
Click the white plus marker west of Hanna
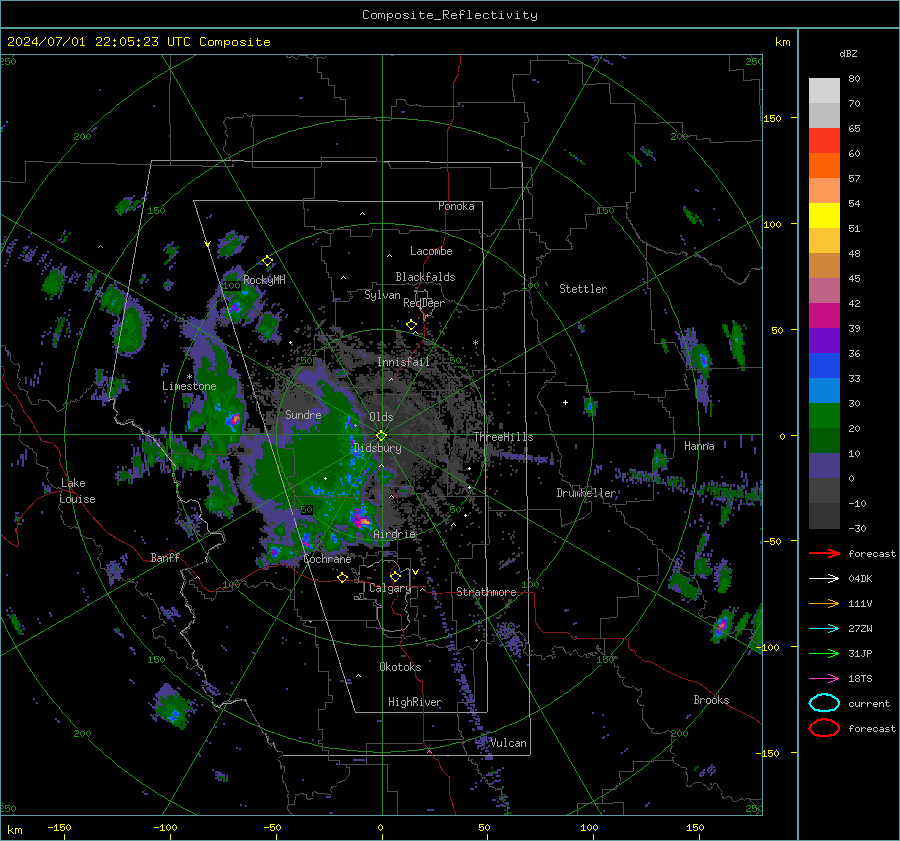tap(565, 402)
